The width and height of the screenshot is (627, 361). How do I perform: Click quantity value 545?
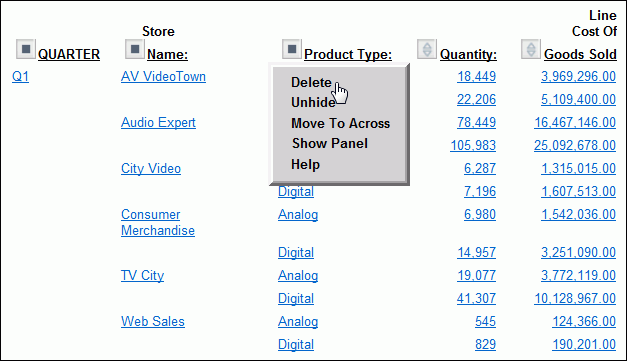[485, 321]
